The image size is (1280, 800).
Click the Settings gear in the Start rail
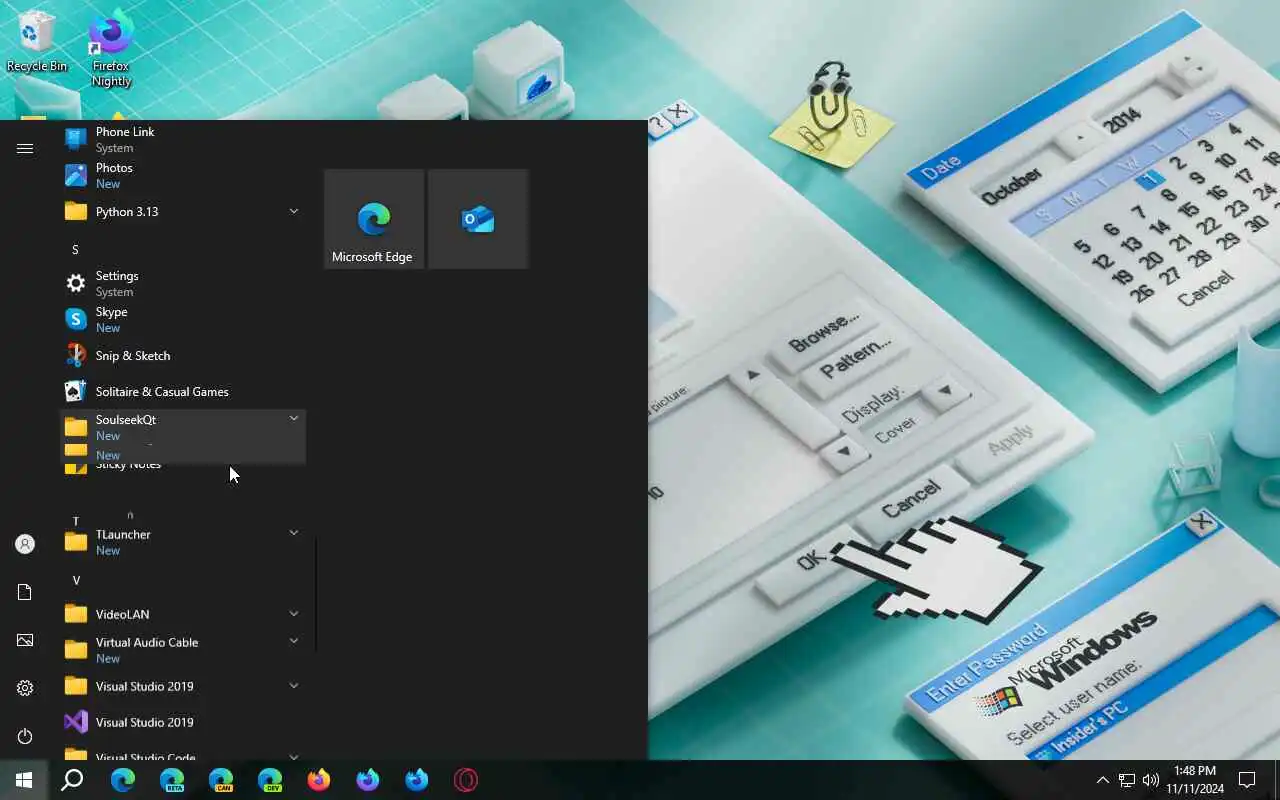(25, 688)
